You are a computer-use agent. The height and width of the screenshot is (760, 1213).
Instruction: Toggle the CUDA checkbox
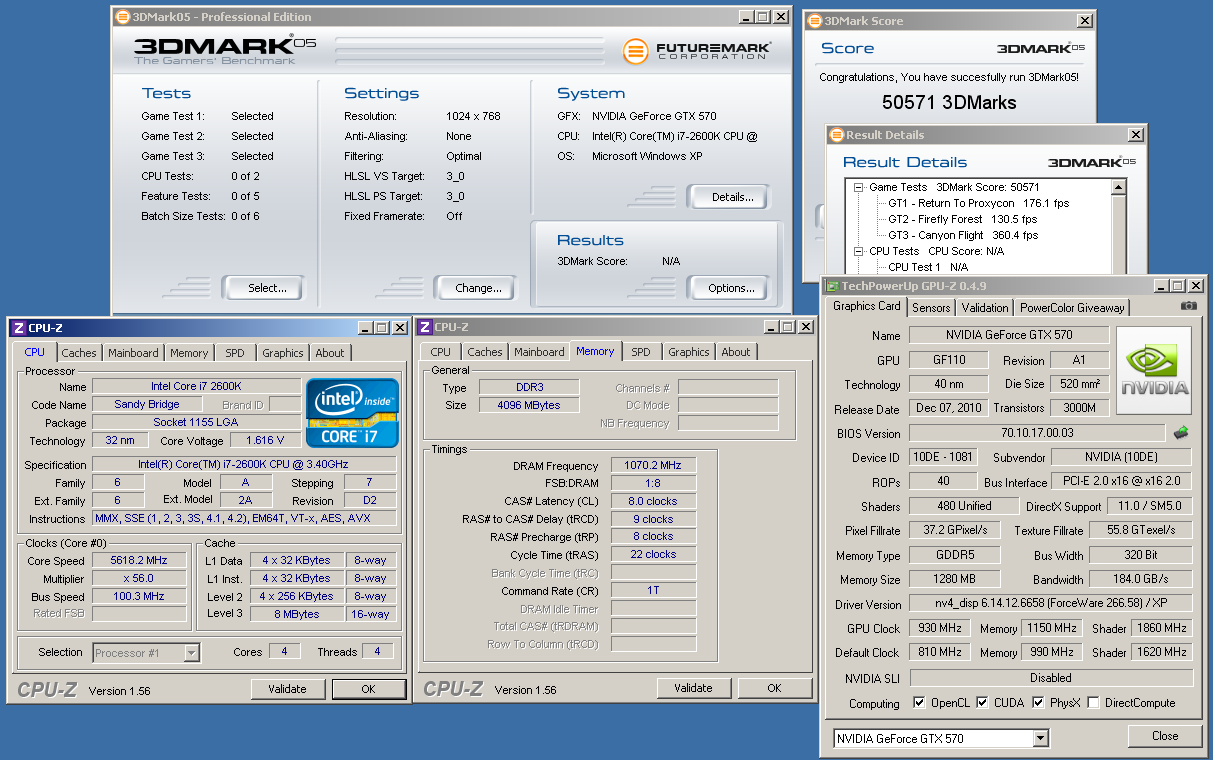(982, 703)
